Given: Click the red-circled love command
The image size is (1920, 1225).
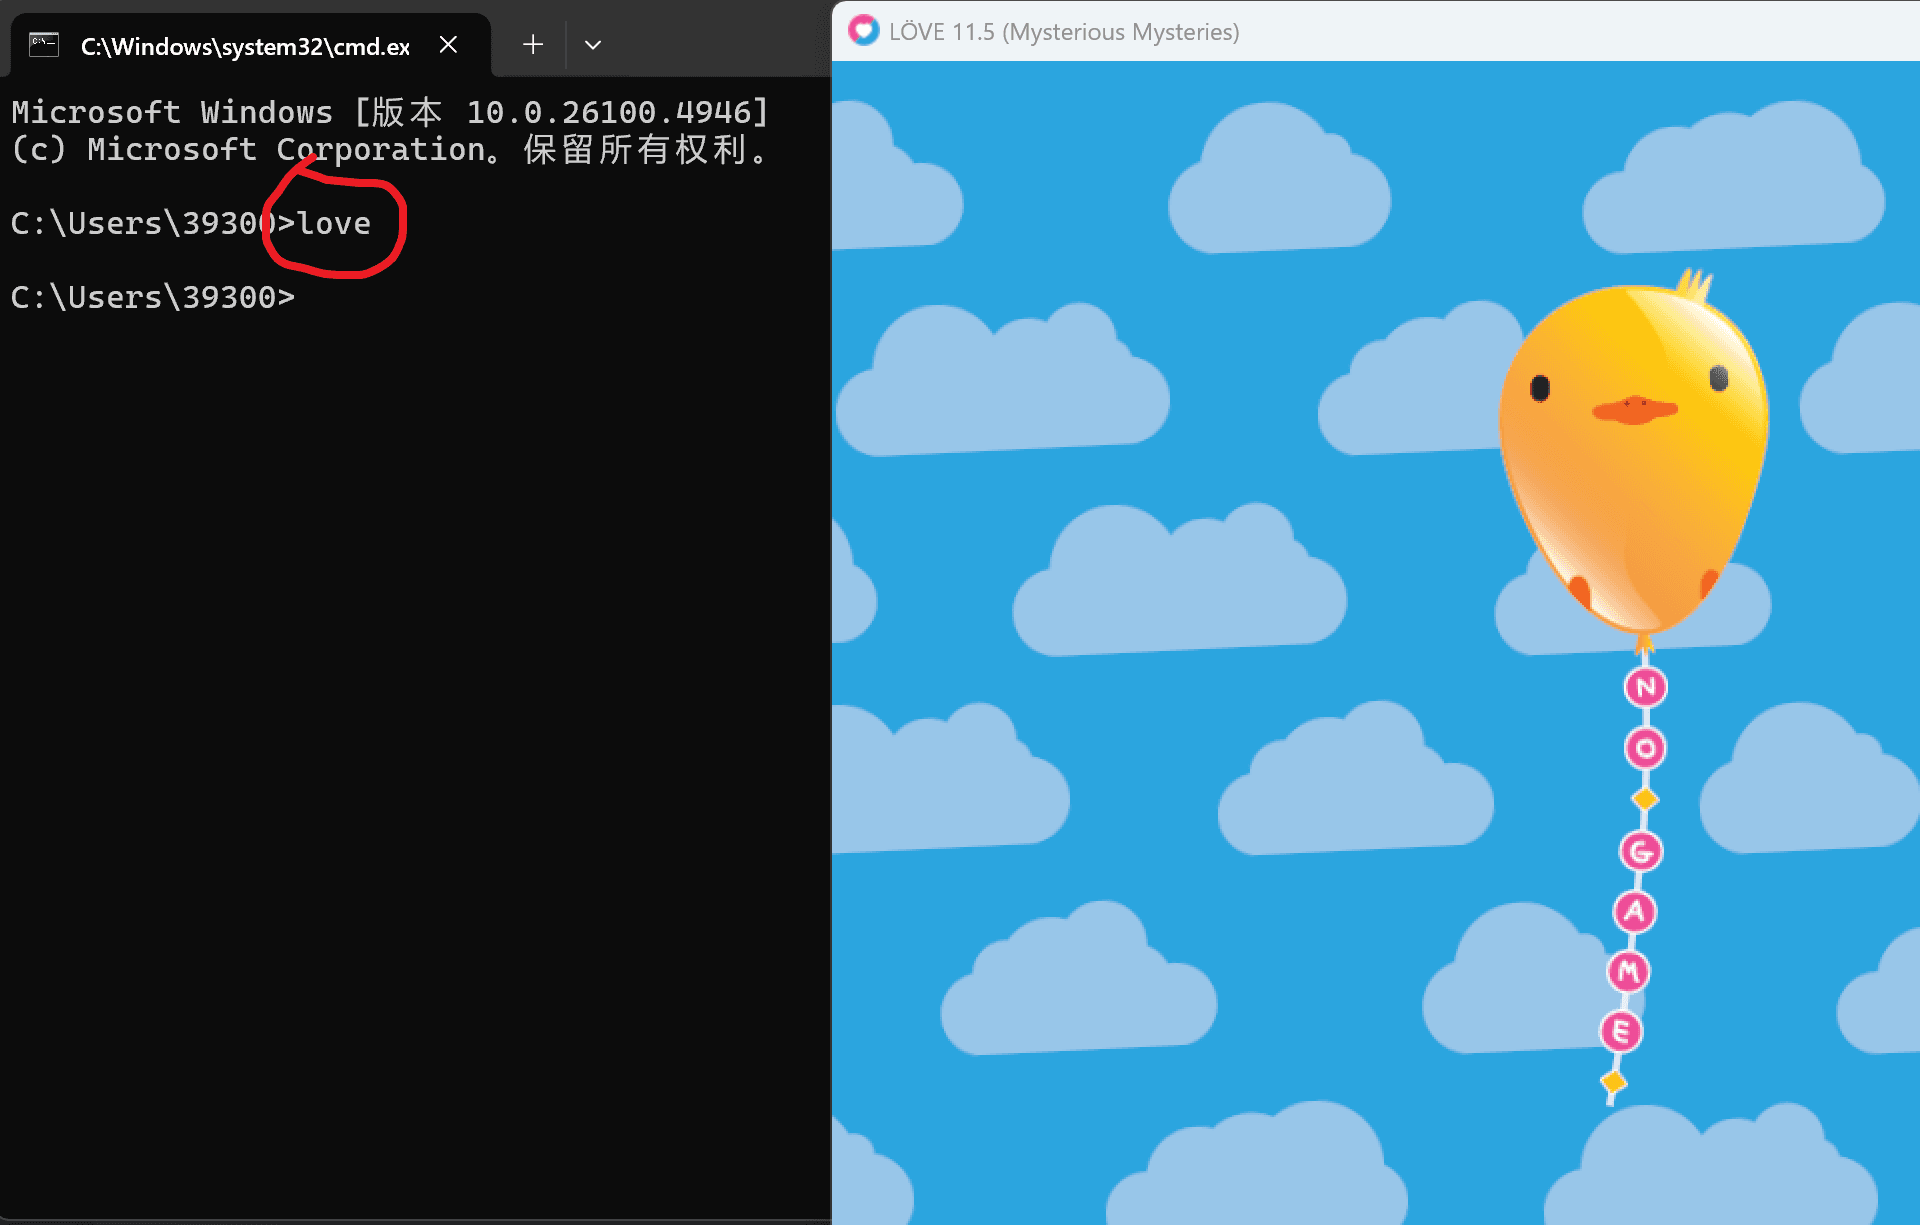Looking at the screenshot, I should 333,223.
